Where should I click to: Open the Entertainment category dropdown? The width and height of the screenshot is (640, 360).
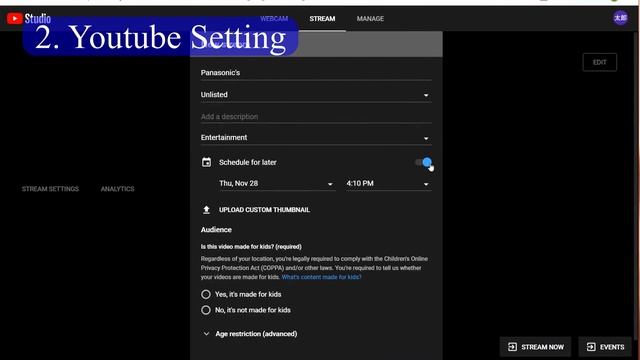[x=316, y=138]
